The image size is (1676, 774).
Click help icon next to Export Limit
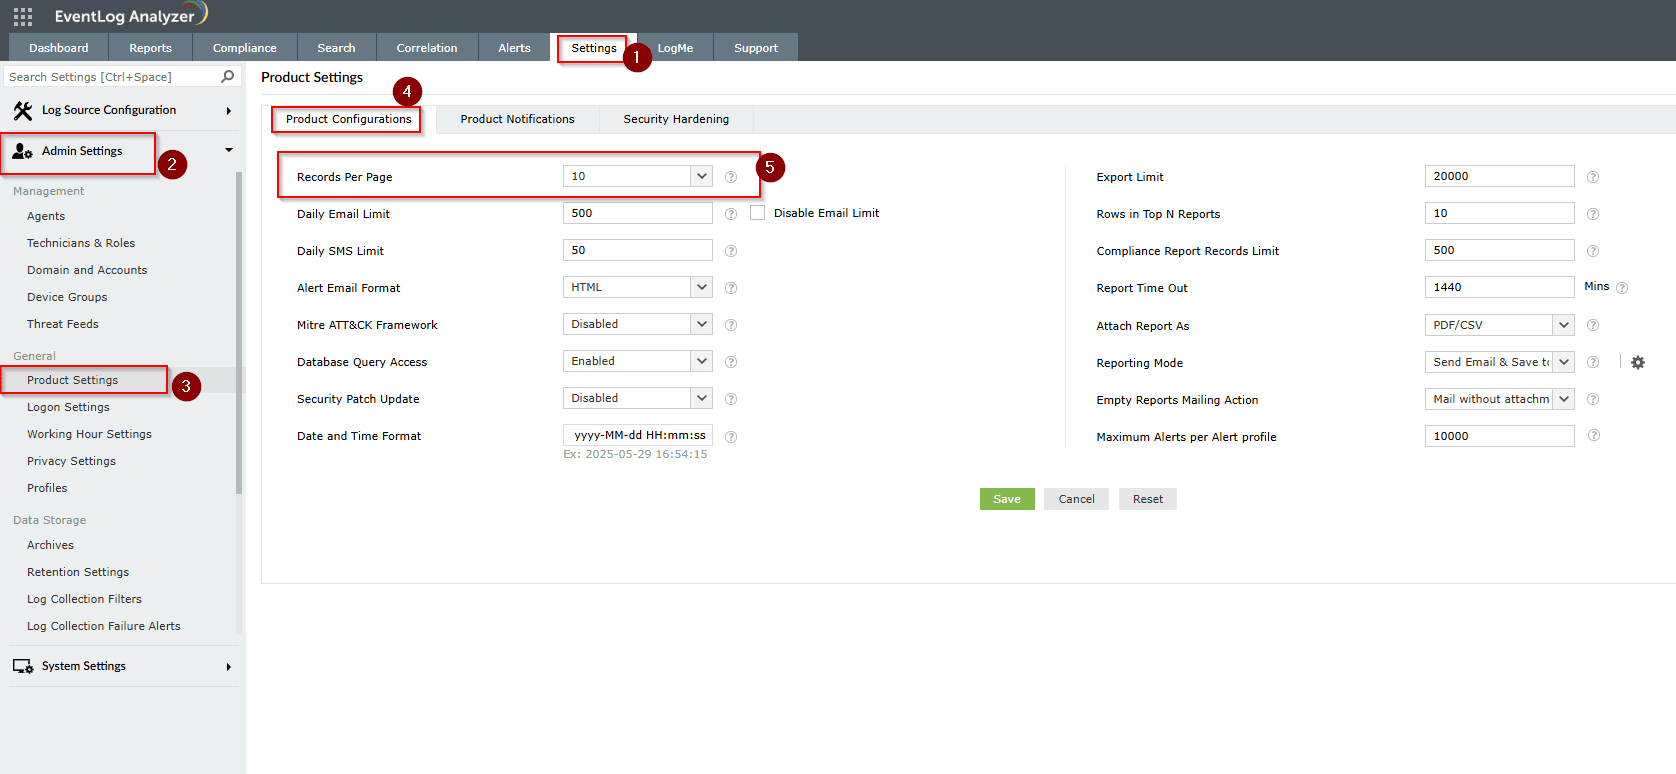1593,177
